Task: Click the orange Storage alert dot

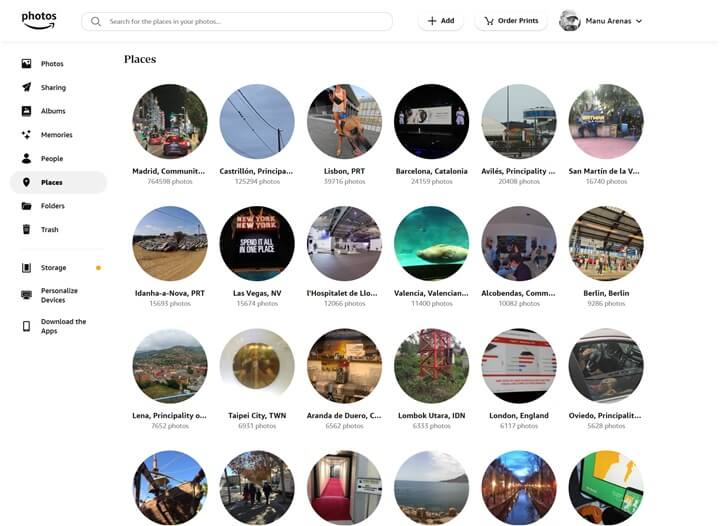Action: tap(98, 268)
